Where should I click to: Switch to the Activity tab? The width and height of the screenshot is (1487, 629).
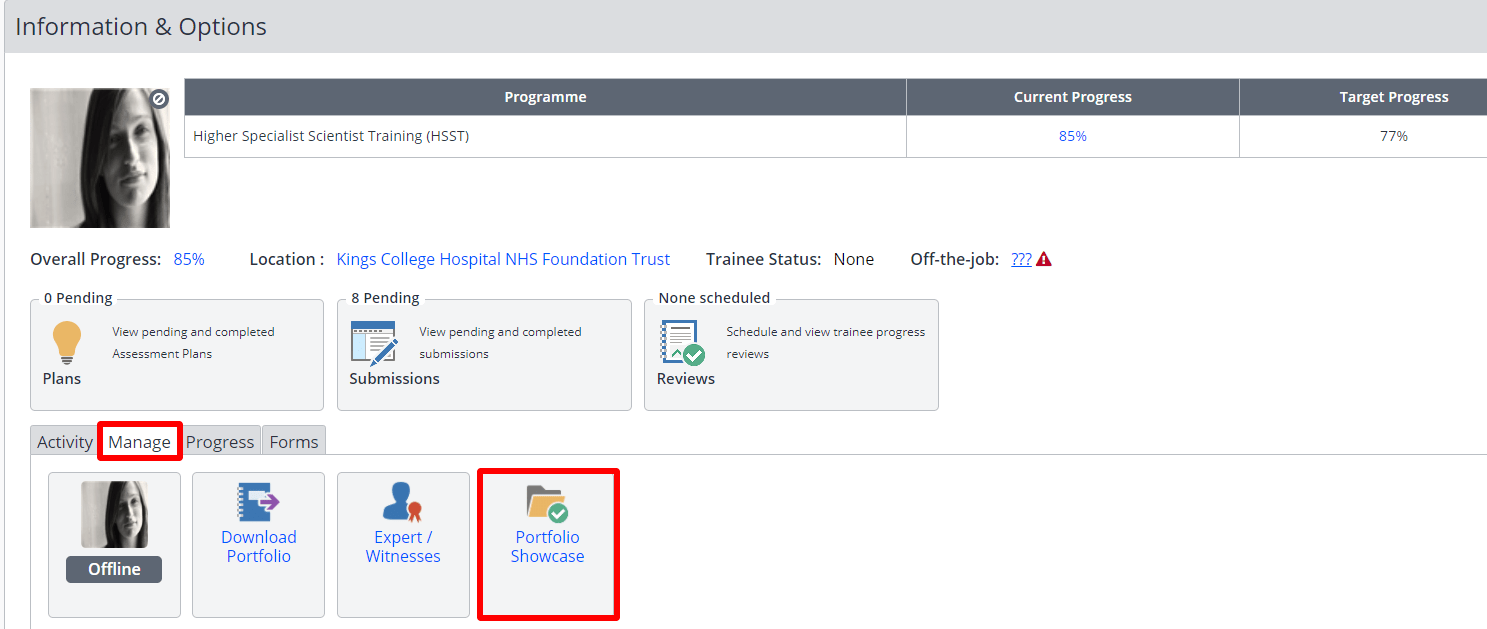65,442
